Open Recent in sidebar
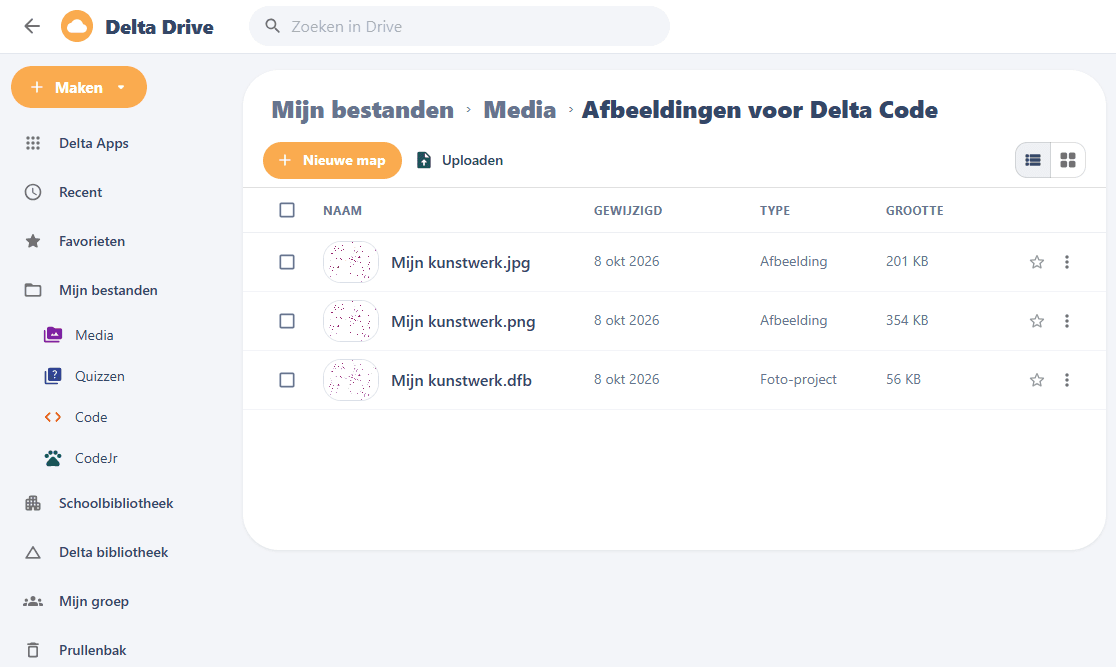Image resolution: width=1116 pixels, height=667 pixels. [80, 192]
